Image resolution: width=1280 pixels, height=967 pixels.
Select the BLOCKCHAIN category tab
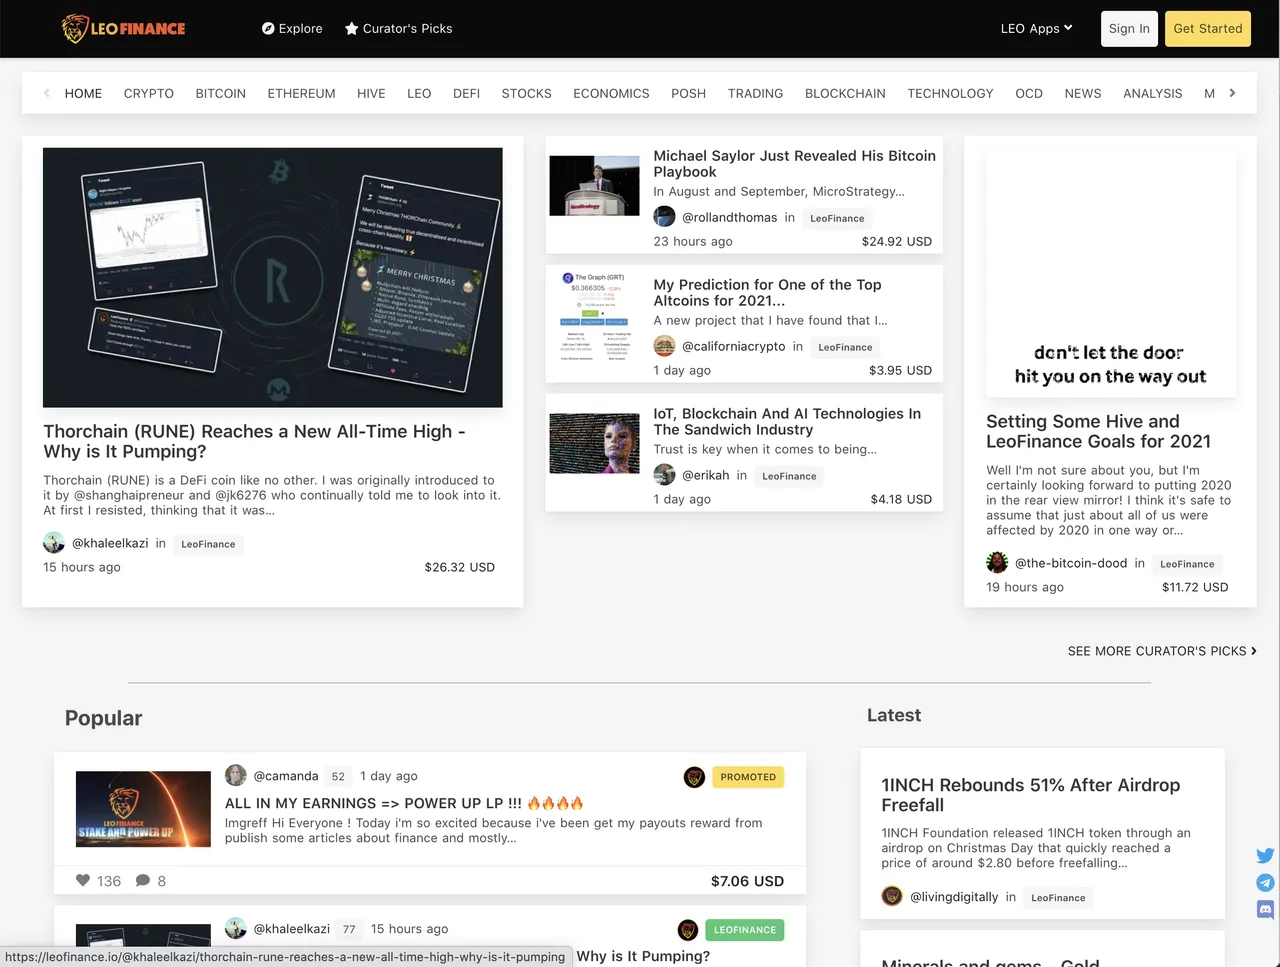tap(845, 93)
